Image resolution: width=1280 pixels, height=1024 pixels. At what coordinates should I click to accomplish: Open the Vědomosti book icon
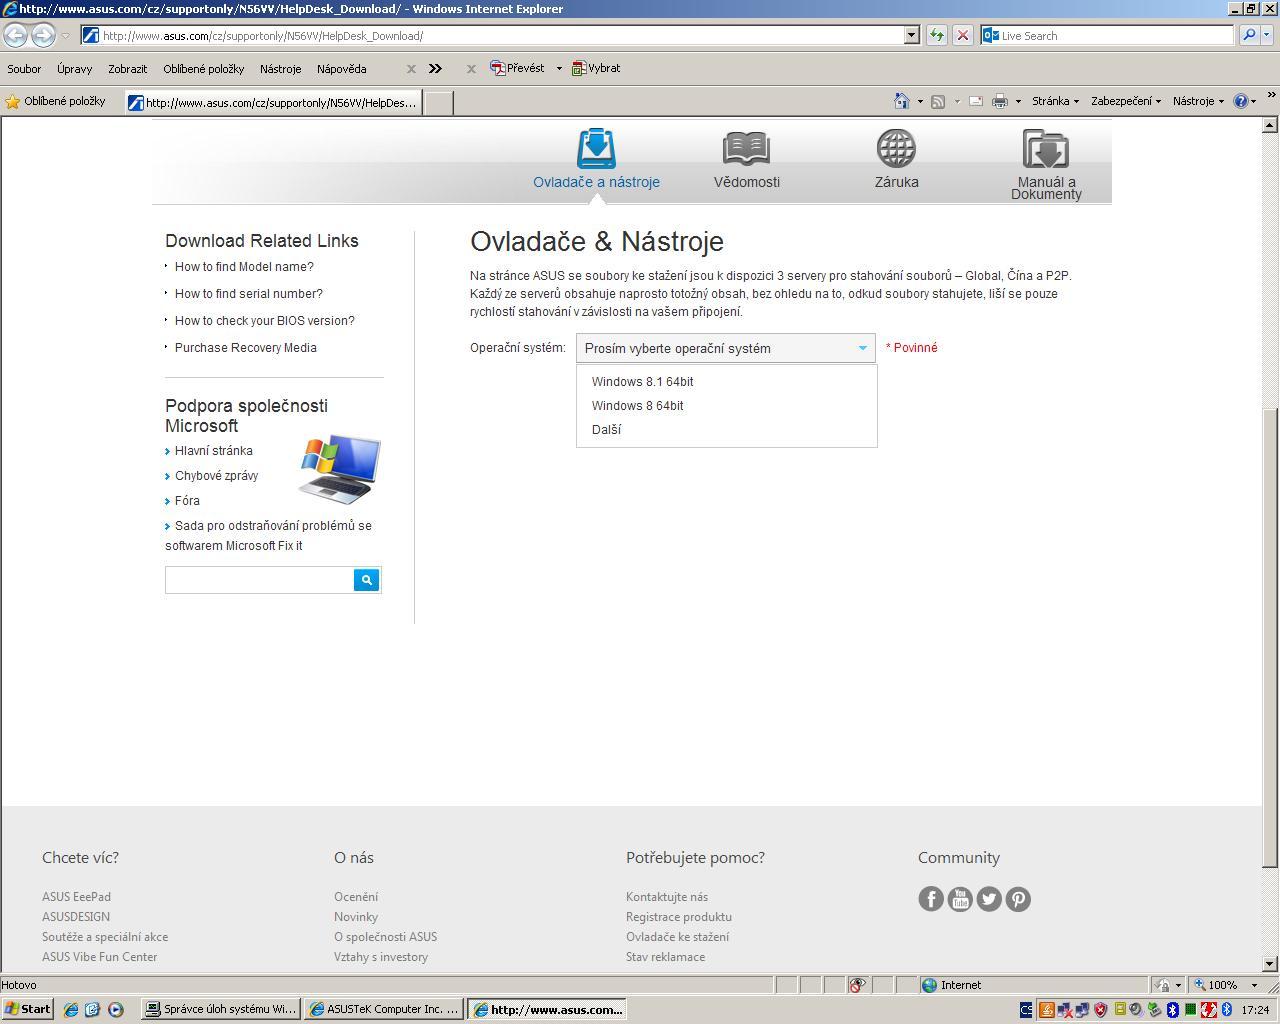click(746, 148)
